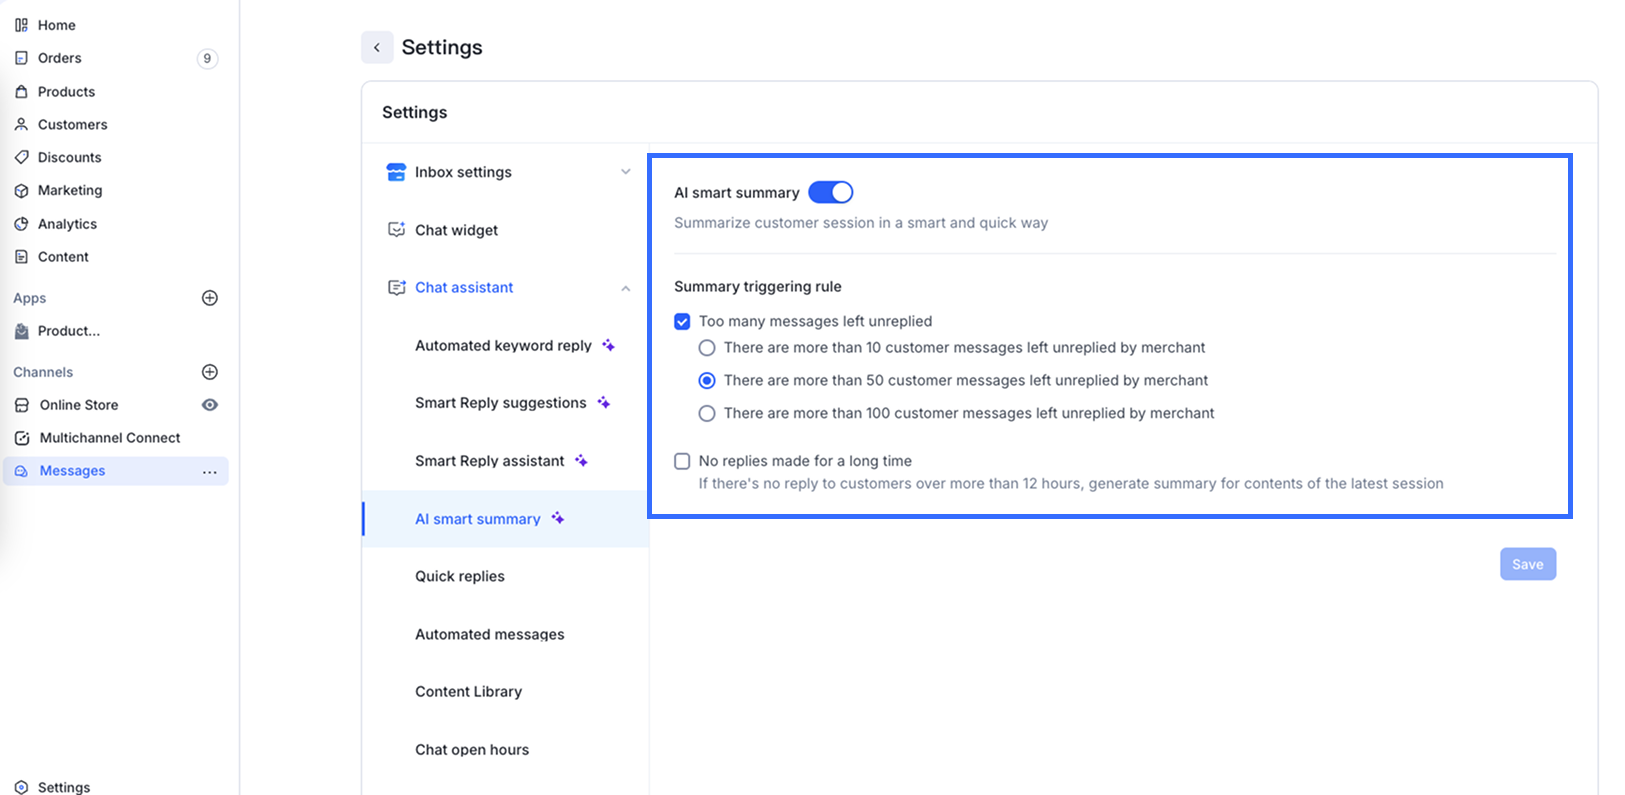The image size is (1625, 795).
Task: Click the Analytics chart icon in sidebar
Action: tap(21, 224)
